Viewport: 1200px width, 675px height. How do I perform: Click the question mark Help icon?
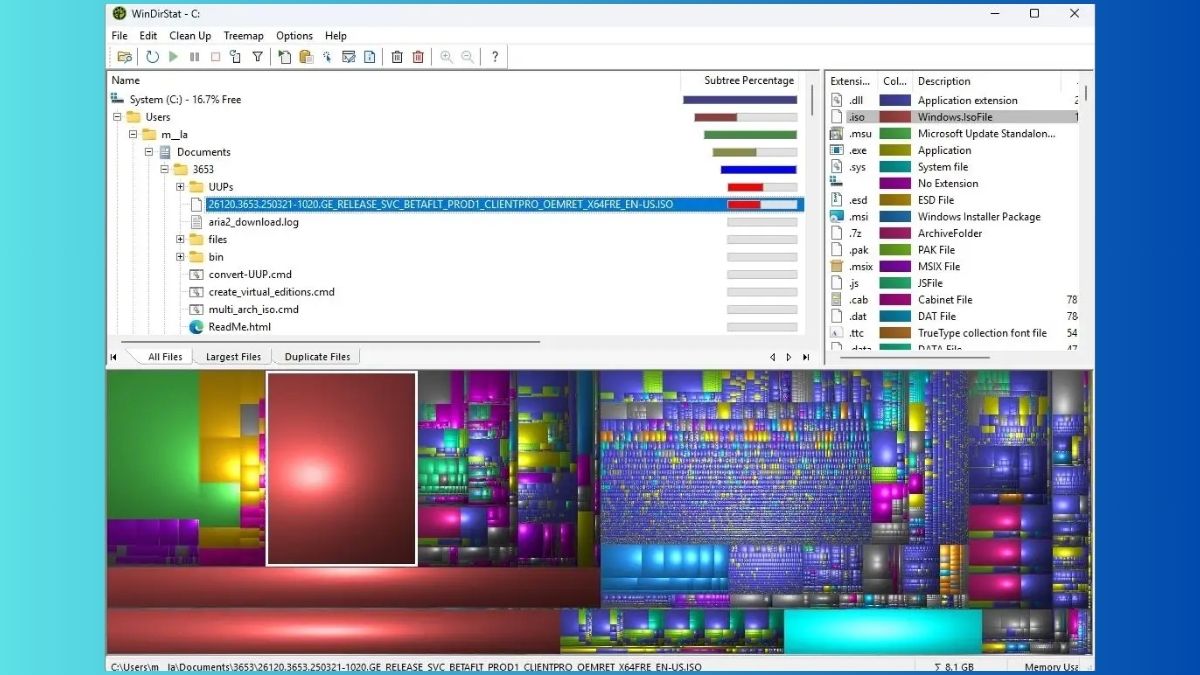point(494,57)
